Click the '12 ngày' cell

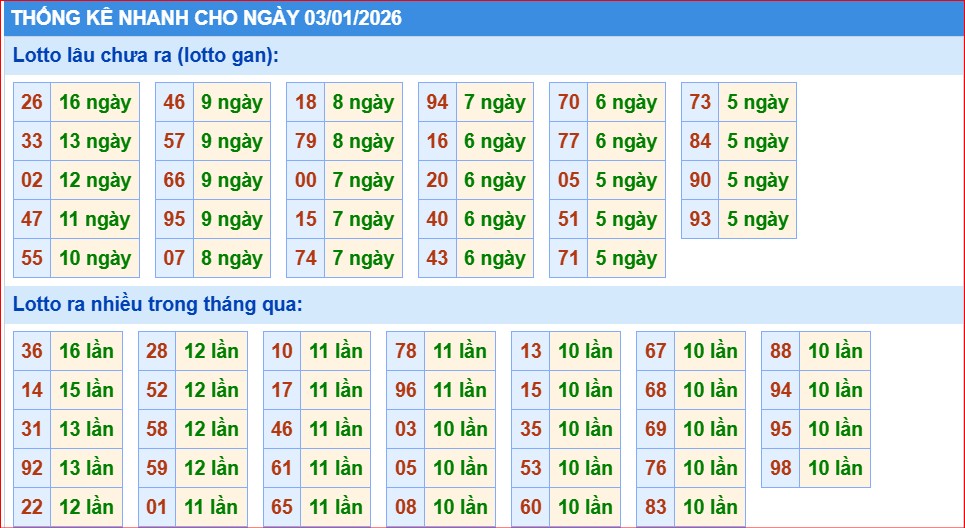[95, 180]
